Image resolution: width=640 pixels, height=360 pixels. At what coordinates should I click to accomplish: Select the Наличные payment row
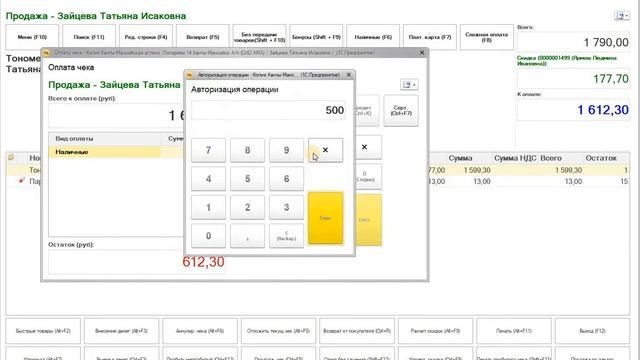(116, 152)
